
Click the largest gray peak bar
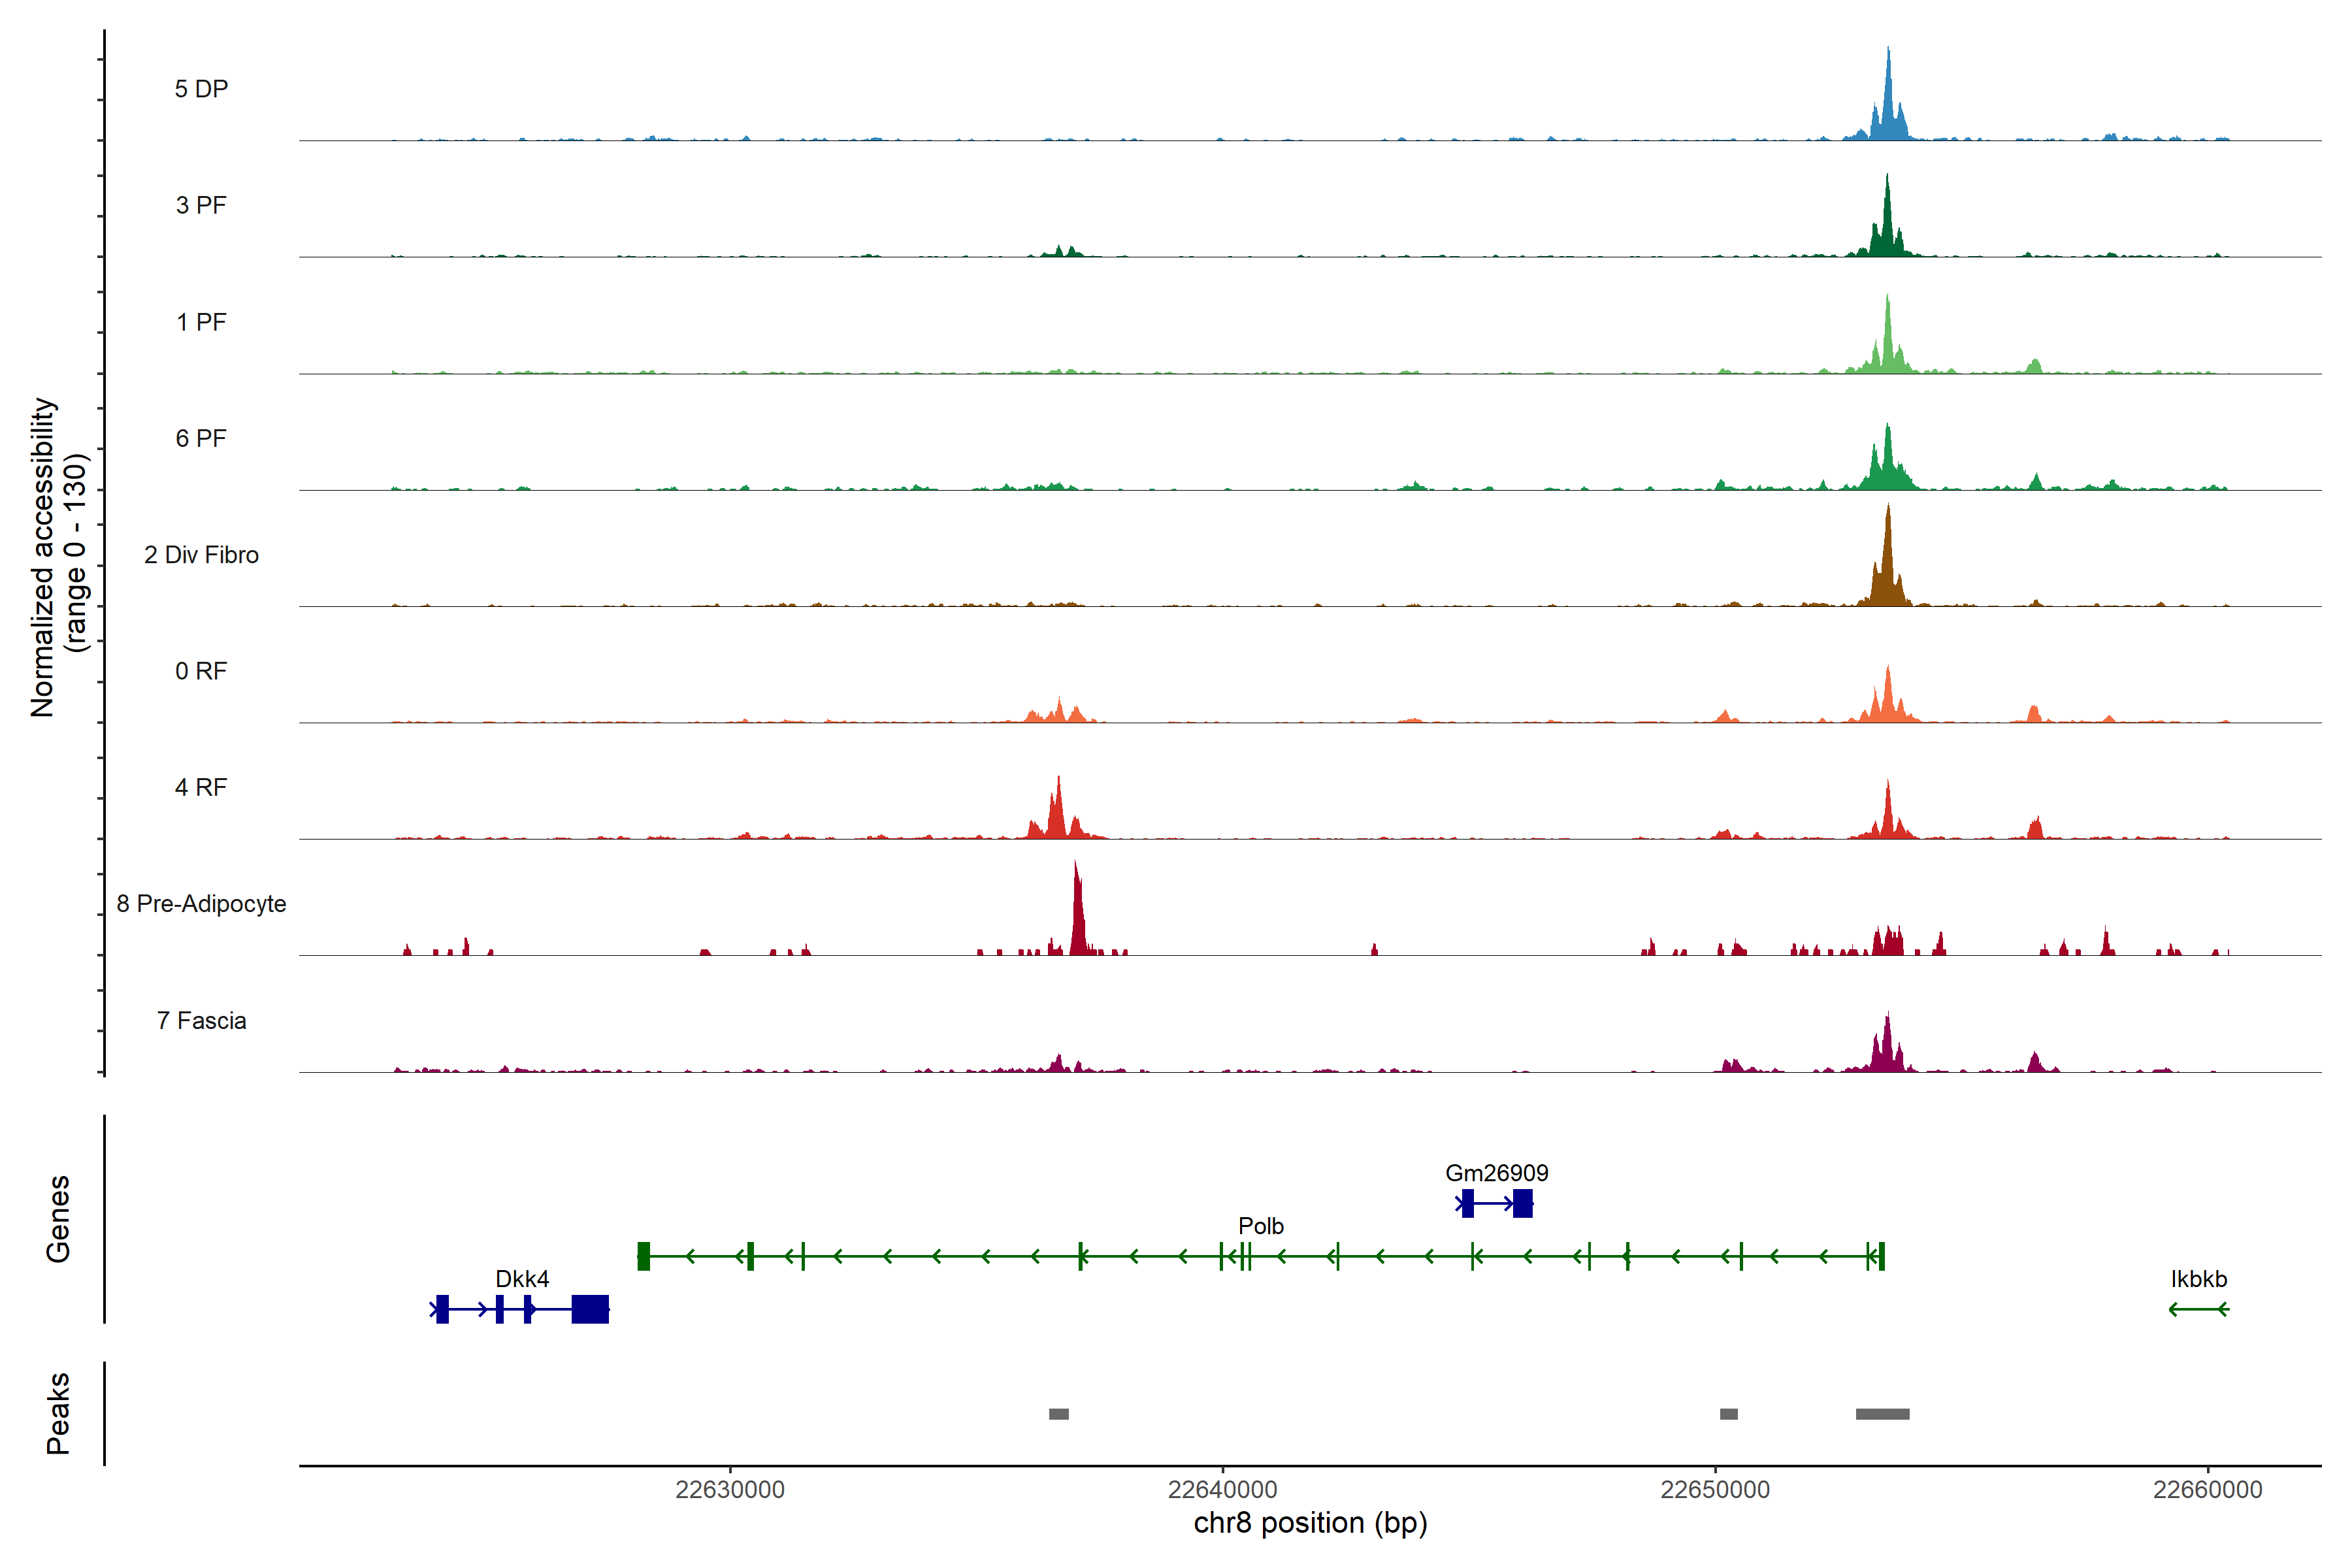pyautogui.click(x=1882, y=1414)
